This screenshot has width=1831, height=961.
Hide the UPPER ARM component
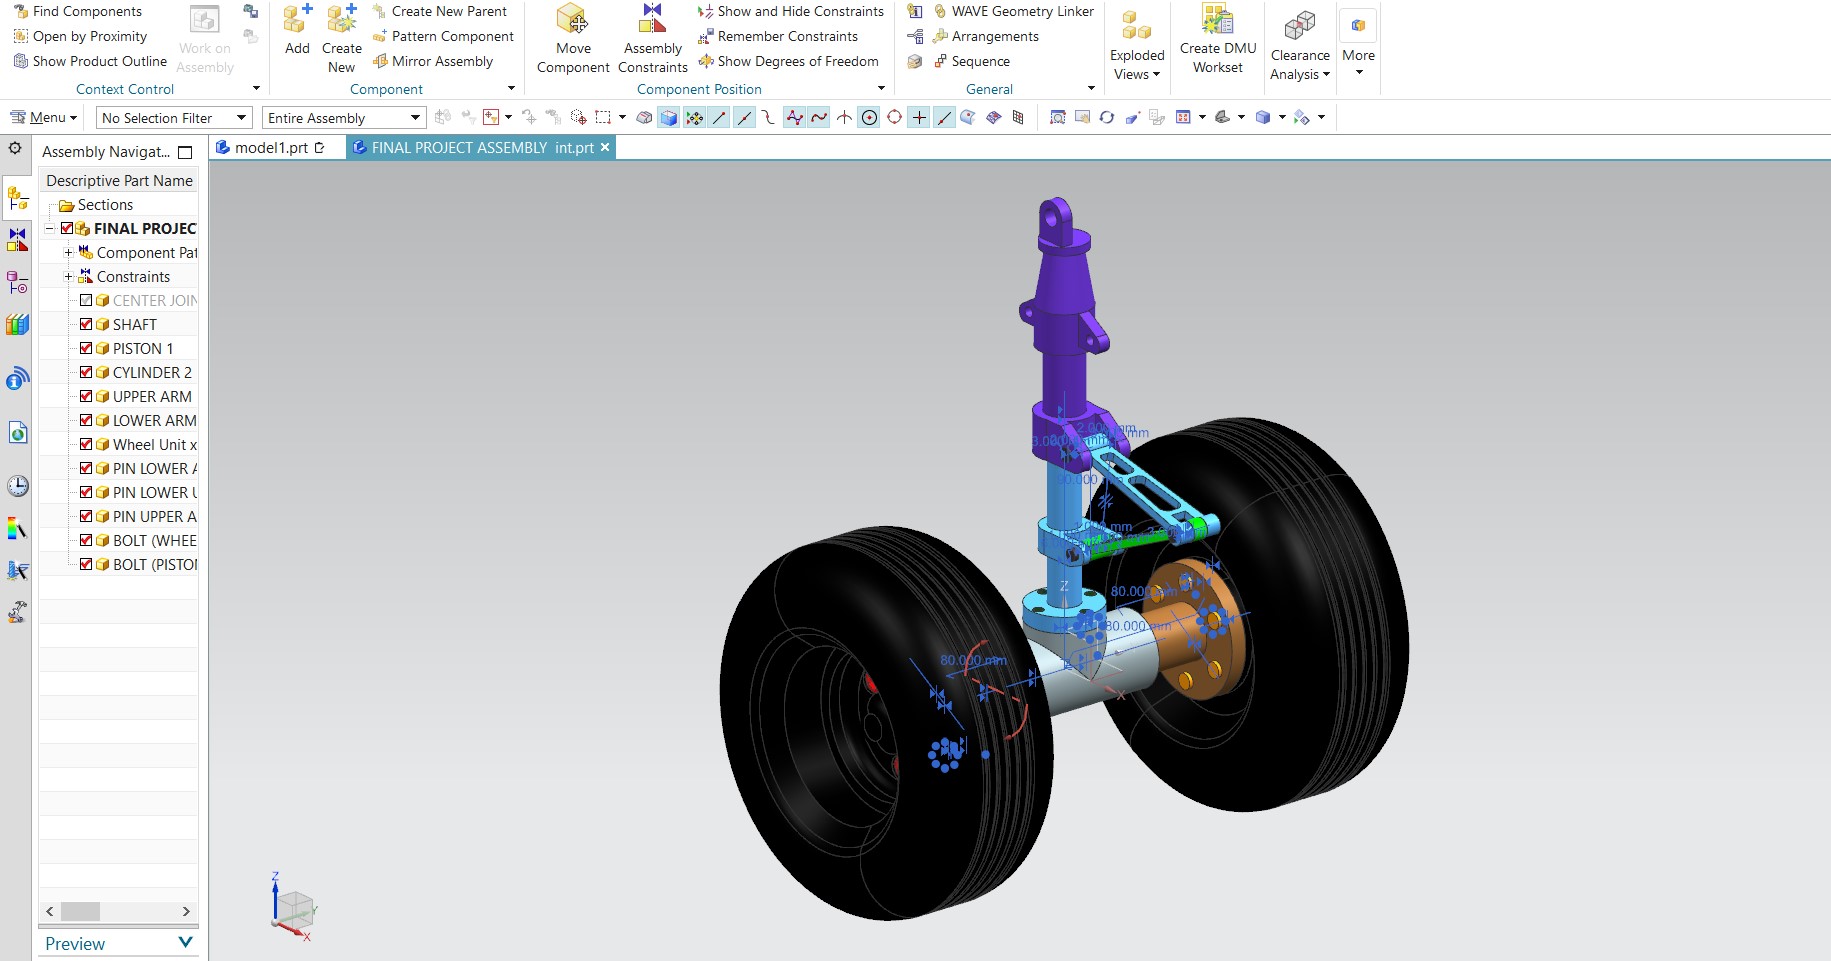tap(86, 396)
